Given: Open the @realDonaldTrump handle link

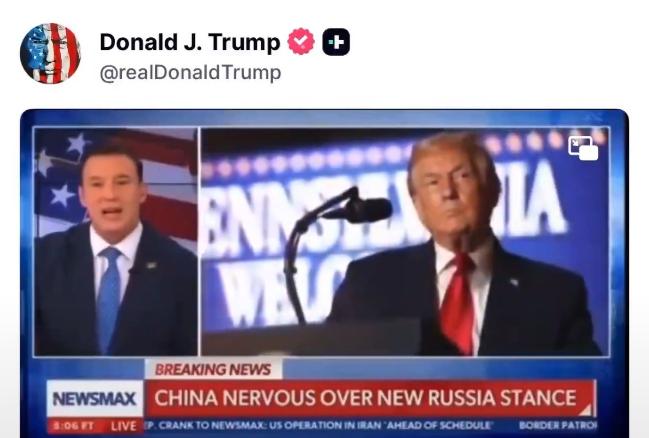Looking at the screenshot, I should pos(190,72).
